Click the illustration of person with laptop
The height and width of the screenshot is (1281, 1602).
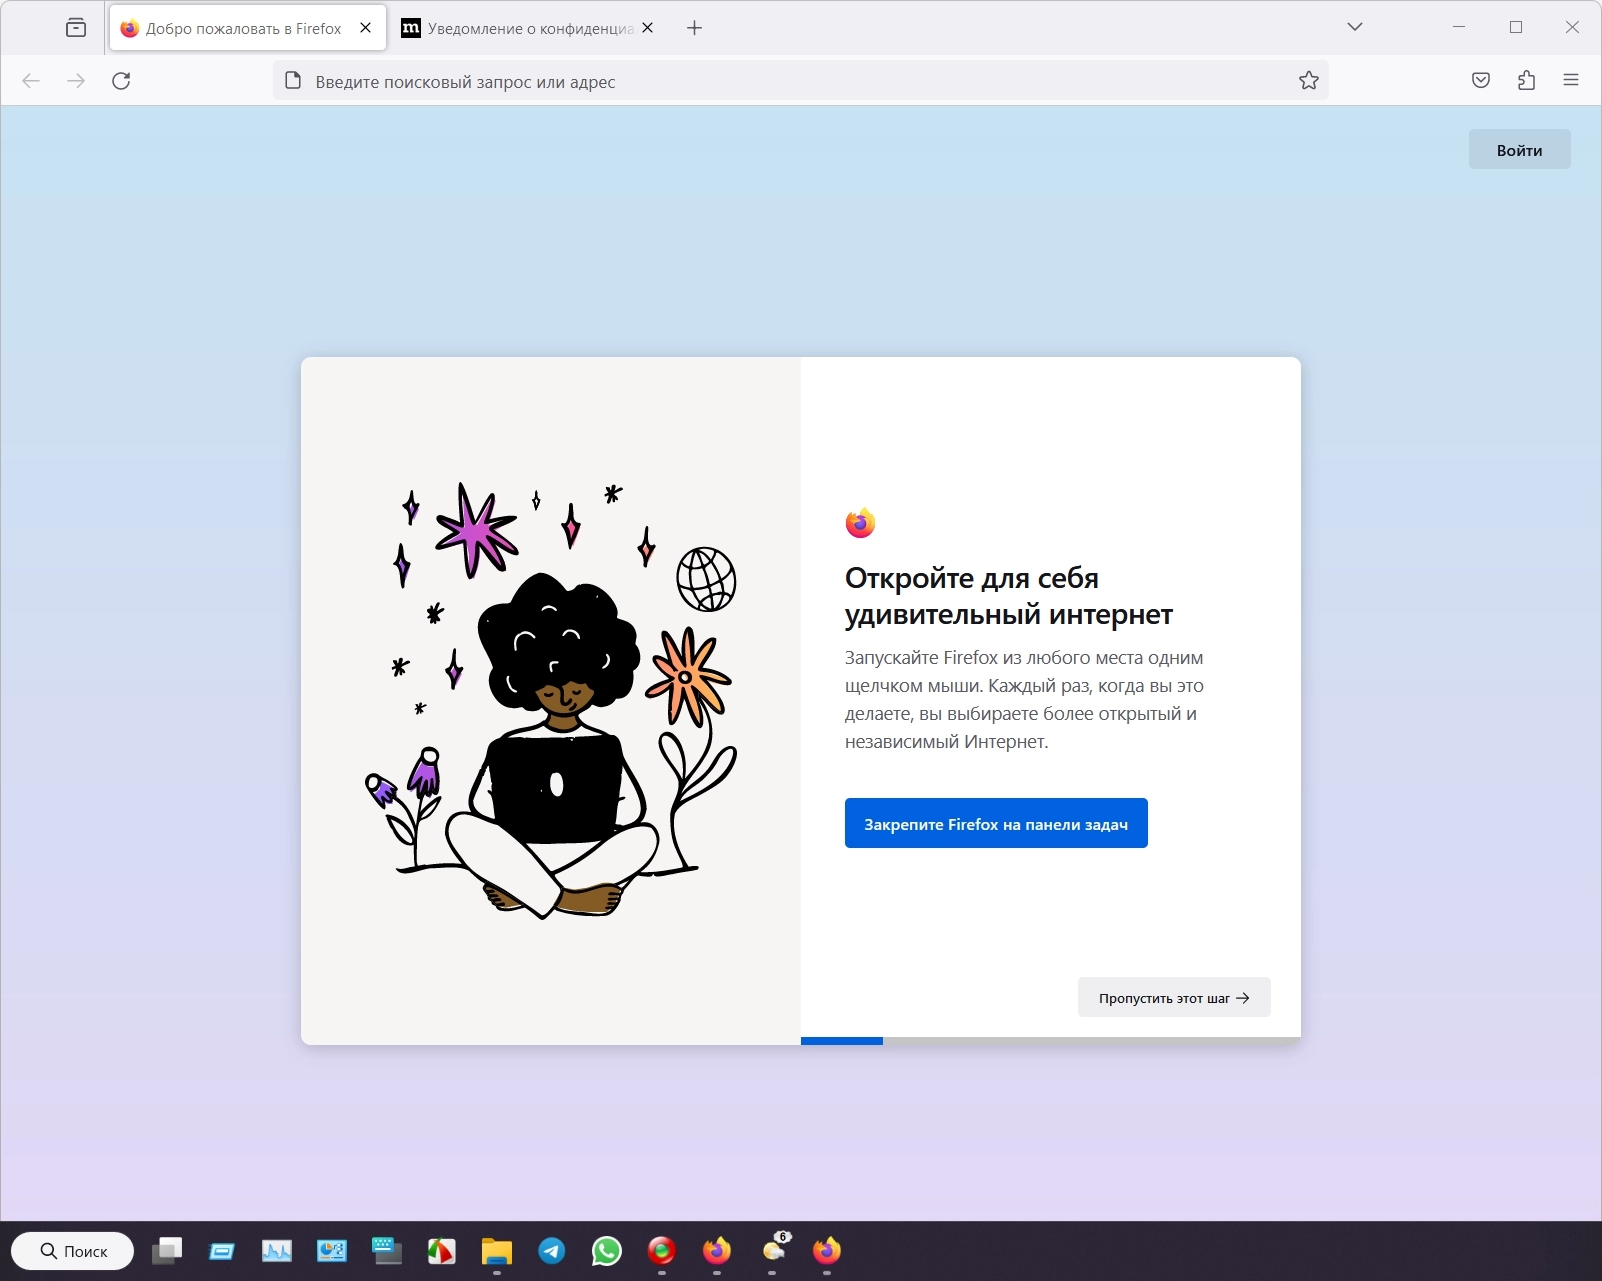551,701
